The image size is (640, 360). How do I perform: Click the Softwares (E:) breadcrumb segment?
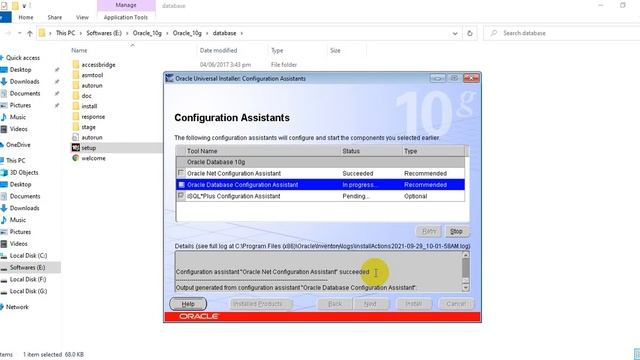pyautogui.click(x=104, y=33)
